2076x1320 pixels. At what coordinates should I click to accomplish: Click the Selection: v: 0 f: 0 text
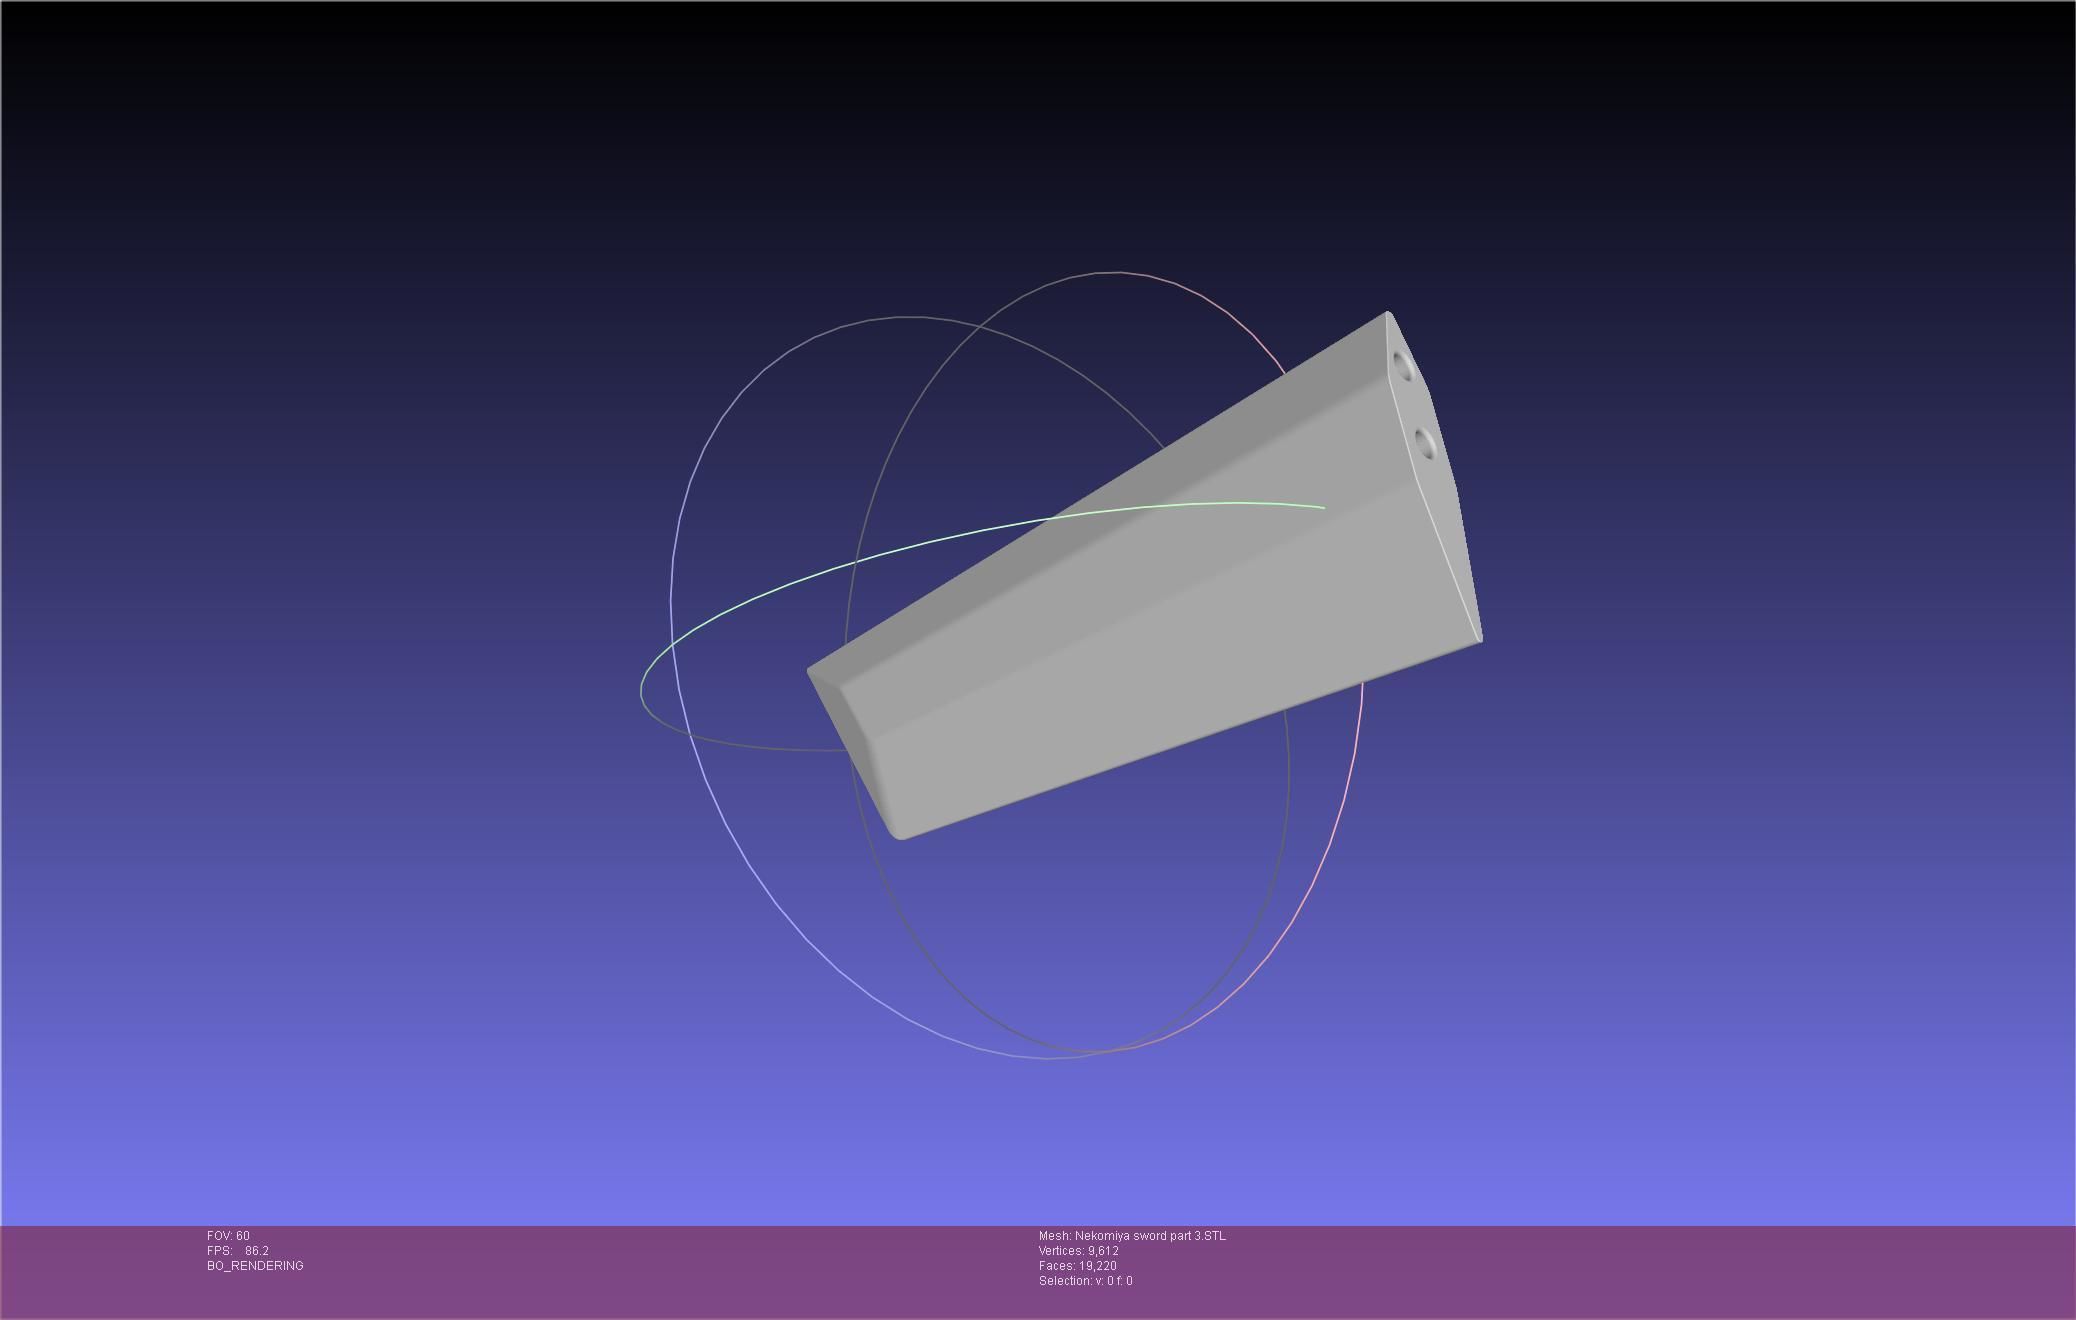(x=1085, y=1281)
